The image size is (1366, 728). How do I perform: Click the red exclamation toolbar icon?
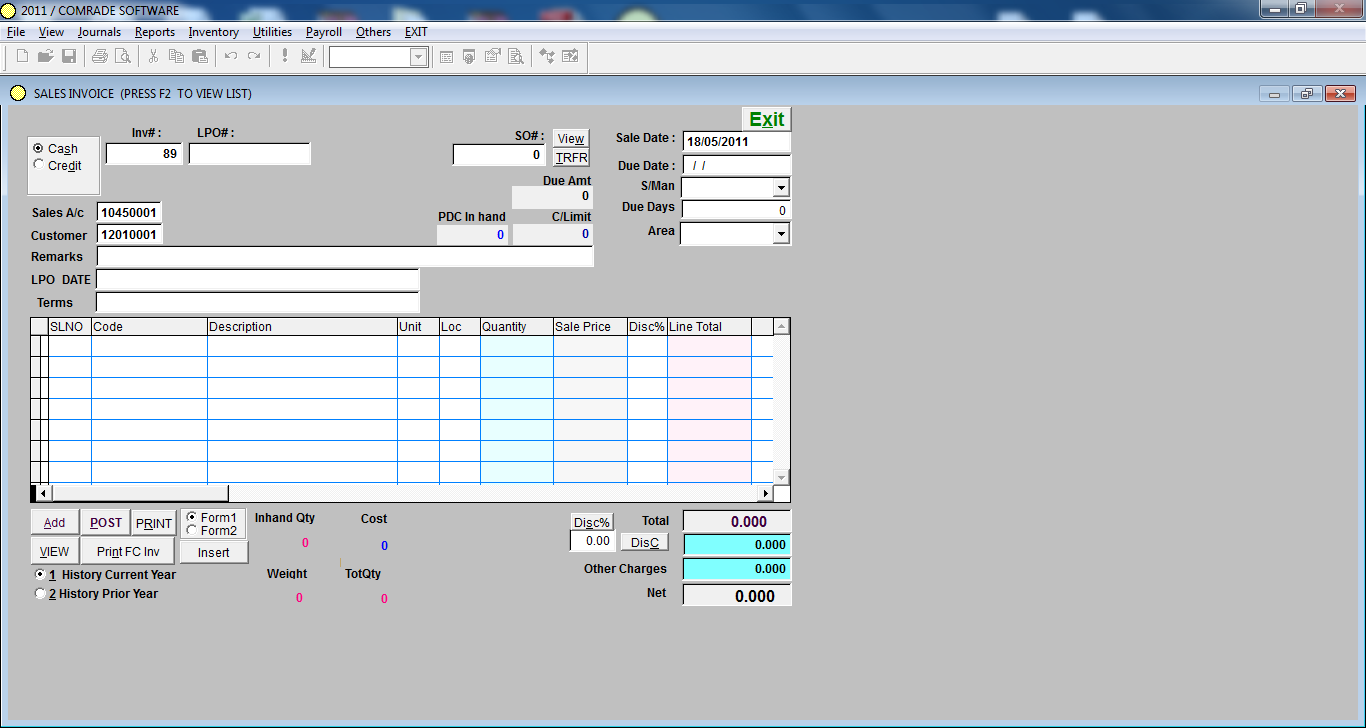[284, 56]
